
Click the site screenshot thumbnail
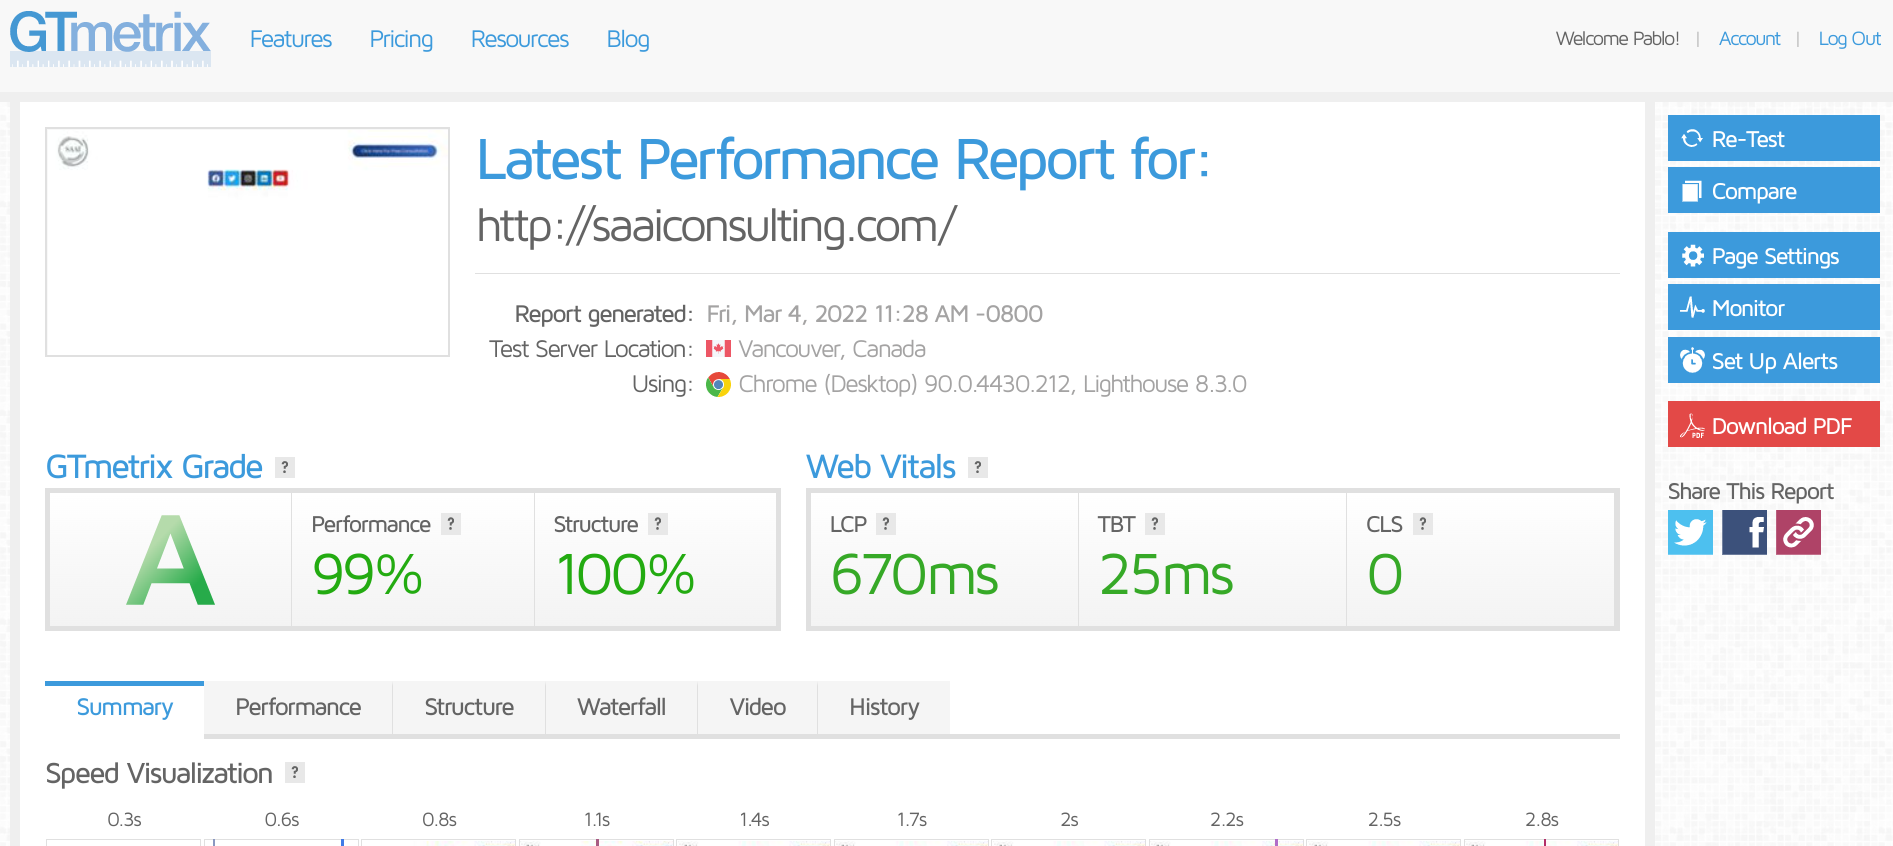247,242
